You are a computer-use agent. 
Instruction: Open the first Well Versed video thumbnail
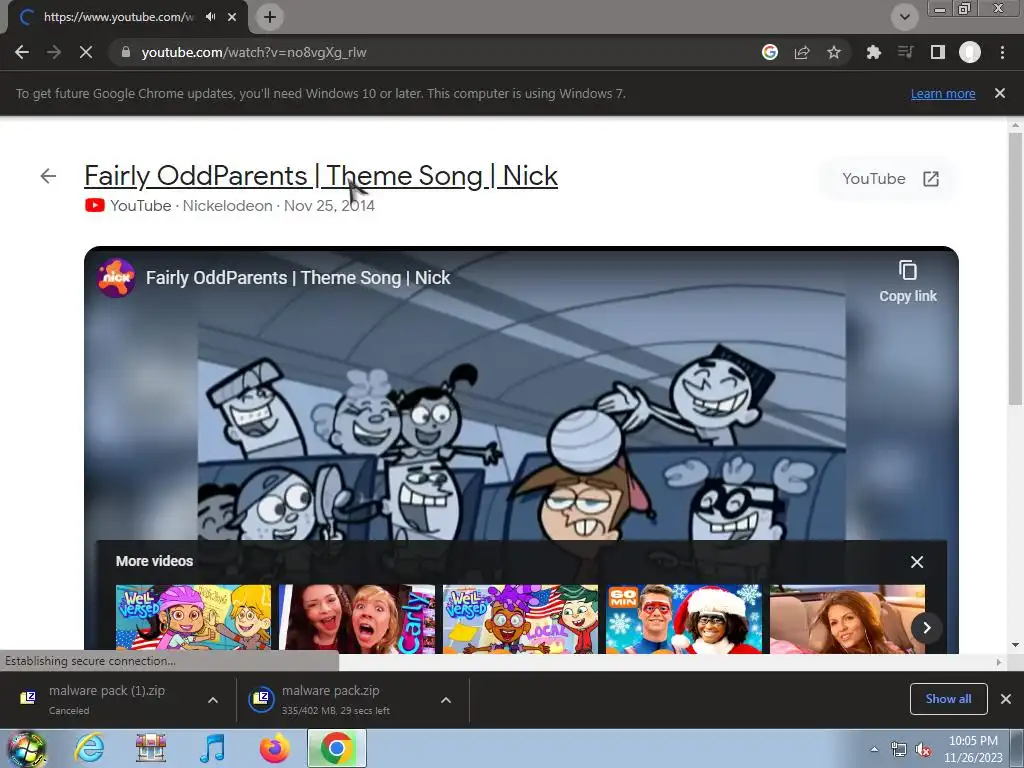[193, 619]
